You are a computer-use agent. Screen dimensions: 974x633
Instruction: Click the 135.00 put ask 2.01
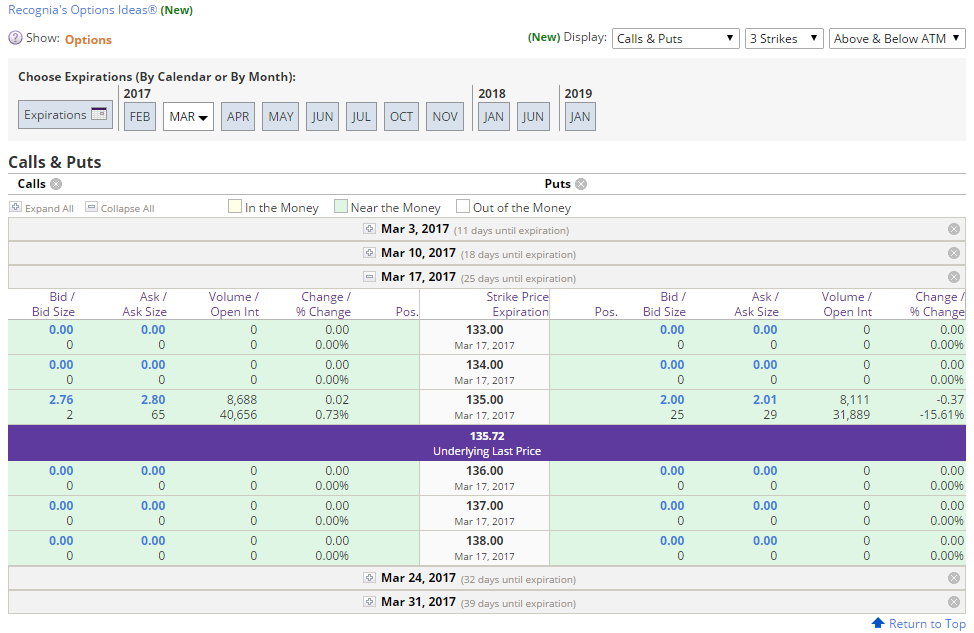point(765,399)
